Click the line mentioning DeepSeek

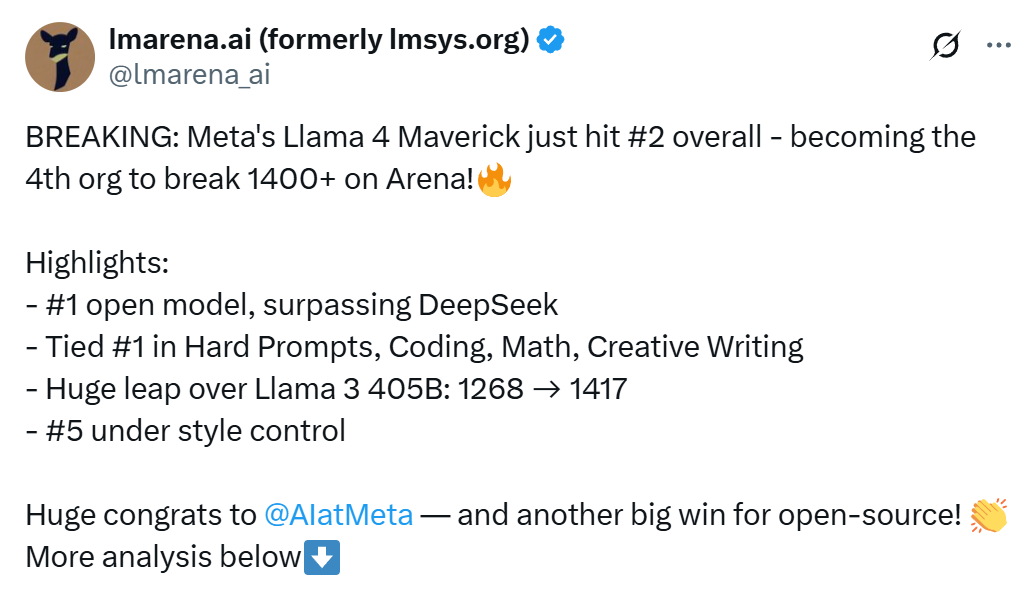point(290,304)
